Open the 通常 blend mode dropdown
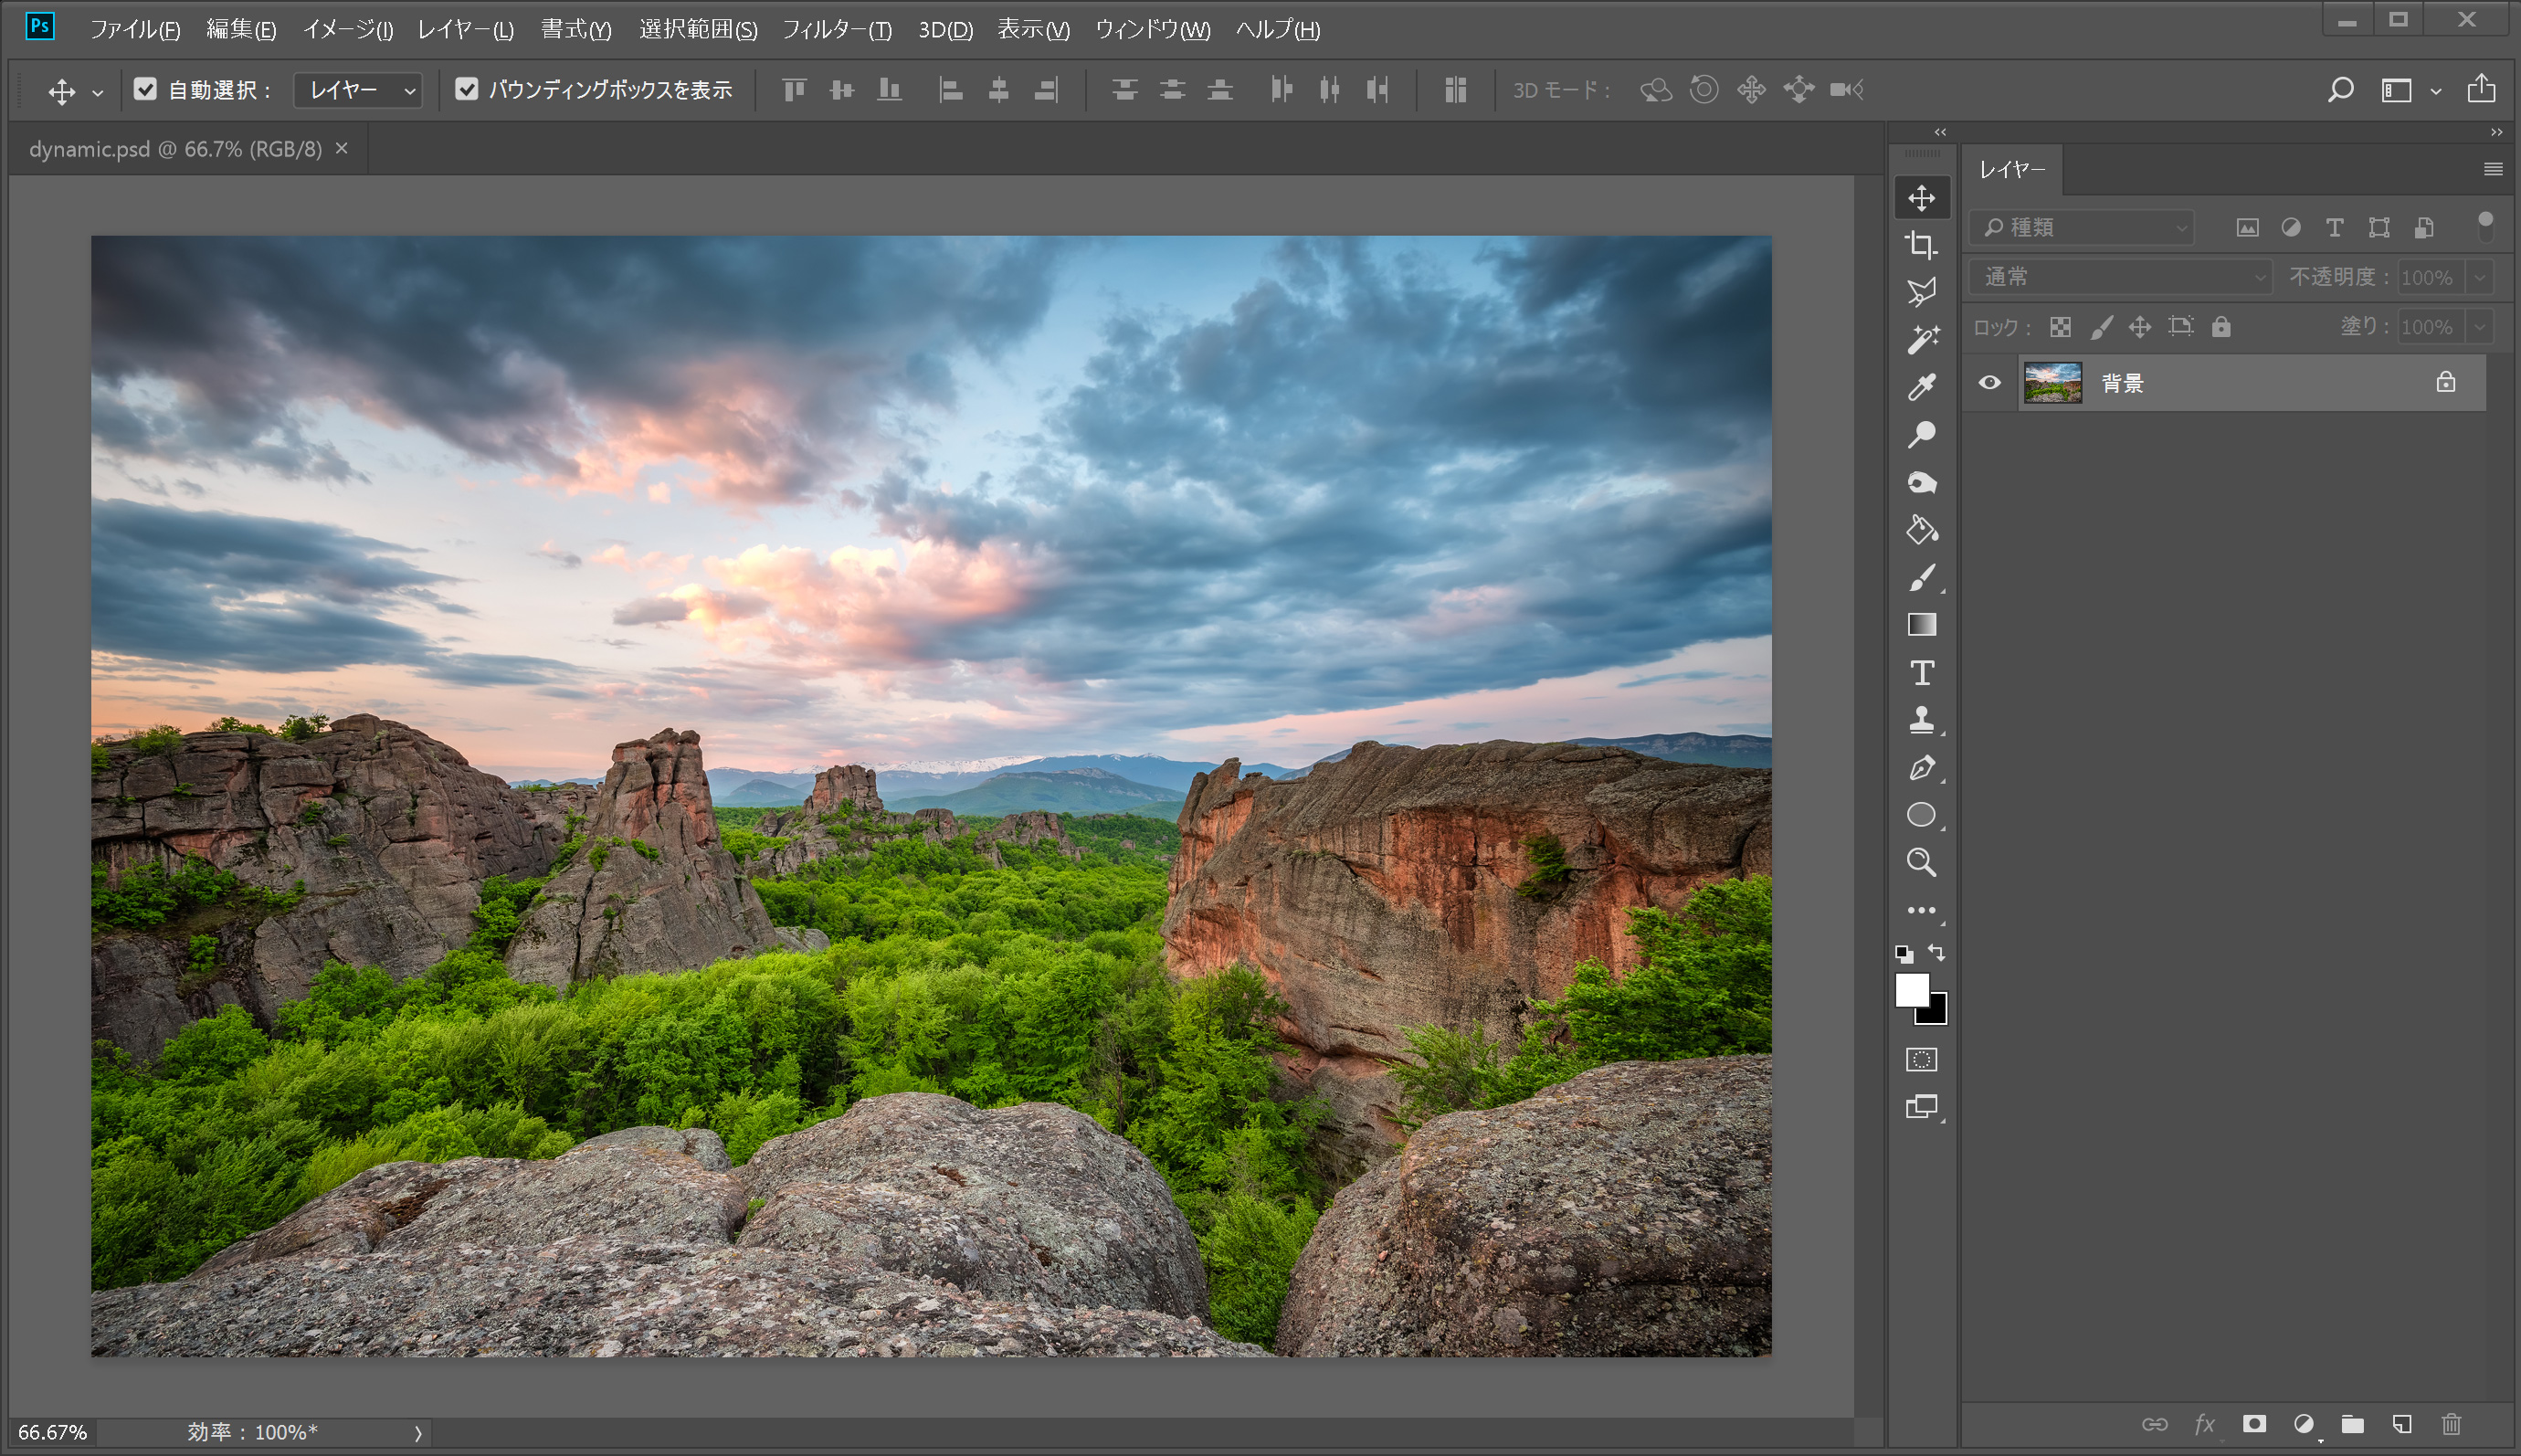The width and height of the screenshot is (2521, 1456). [2120, 277]
